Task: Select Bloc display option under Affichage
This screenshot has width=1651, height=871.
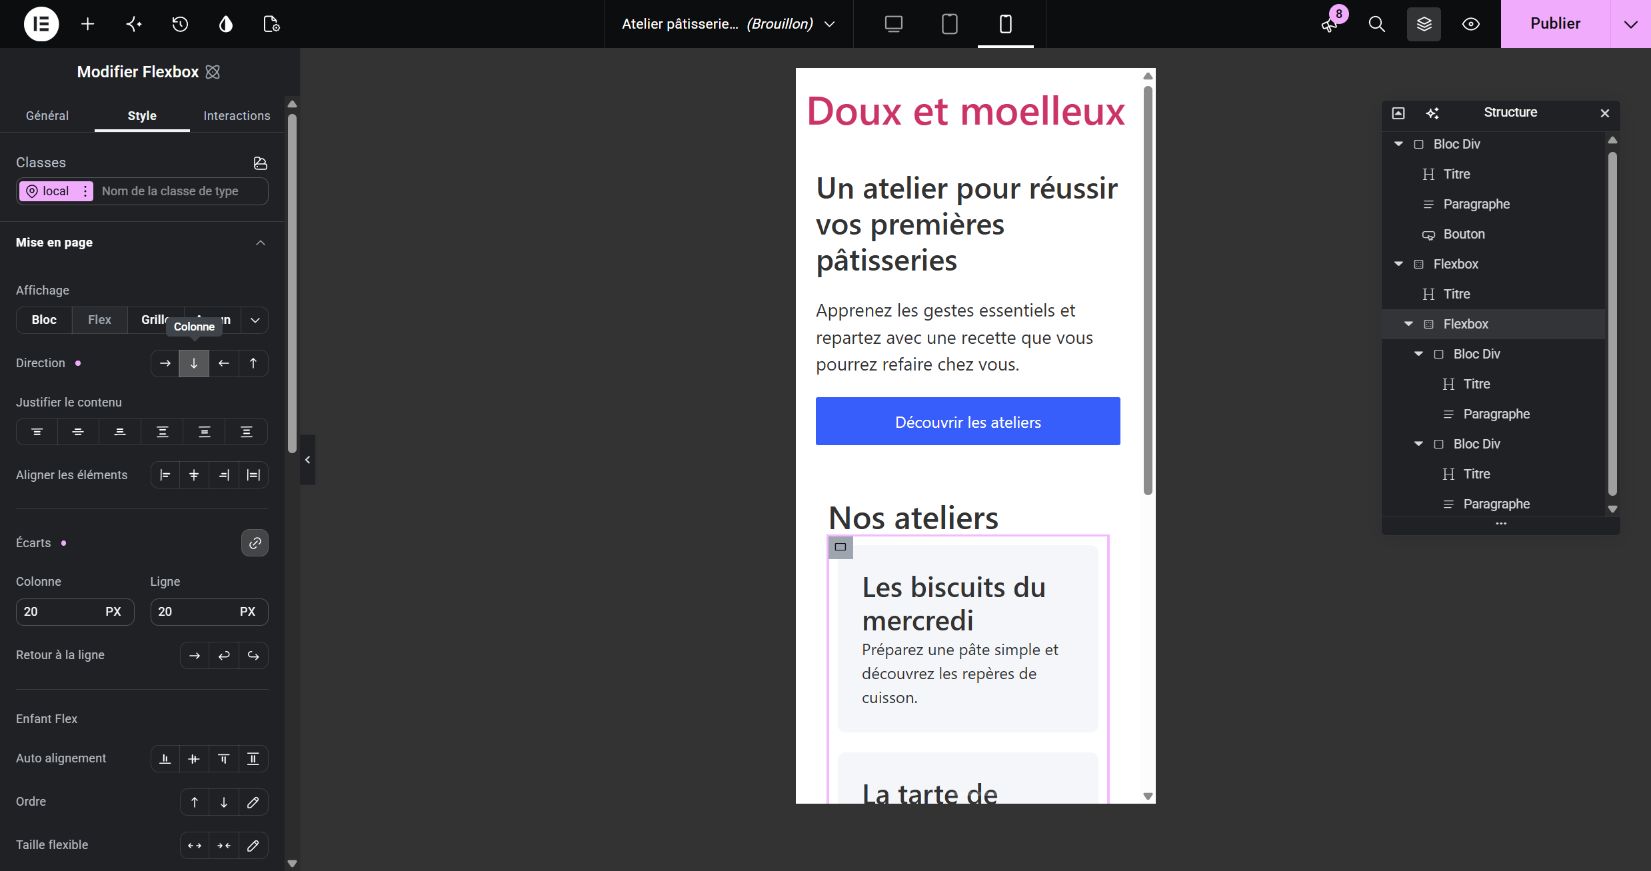Action: coord(44,320)
